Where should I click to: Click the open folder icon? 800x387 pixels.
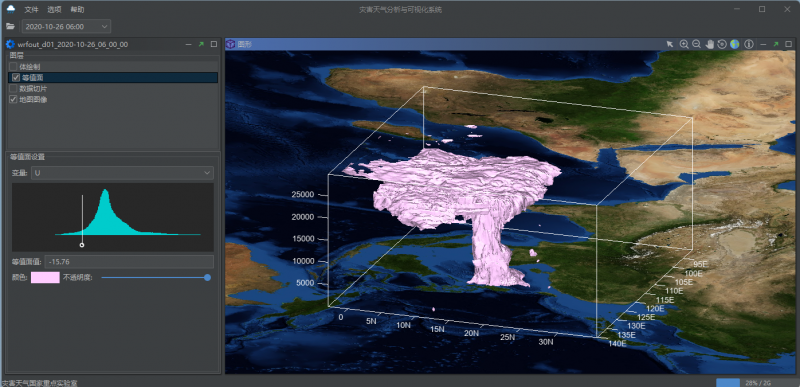click(10, 26)
